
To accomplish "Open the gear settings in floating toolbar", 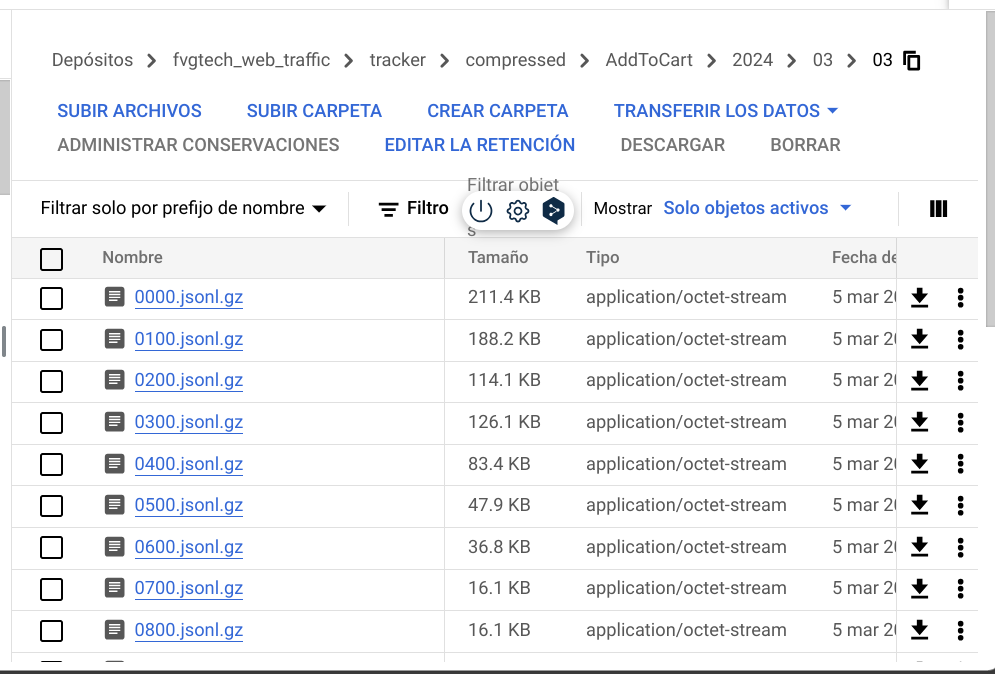I will pos(518,210).
